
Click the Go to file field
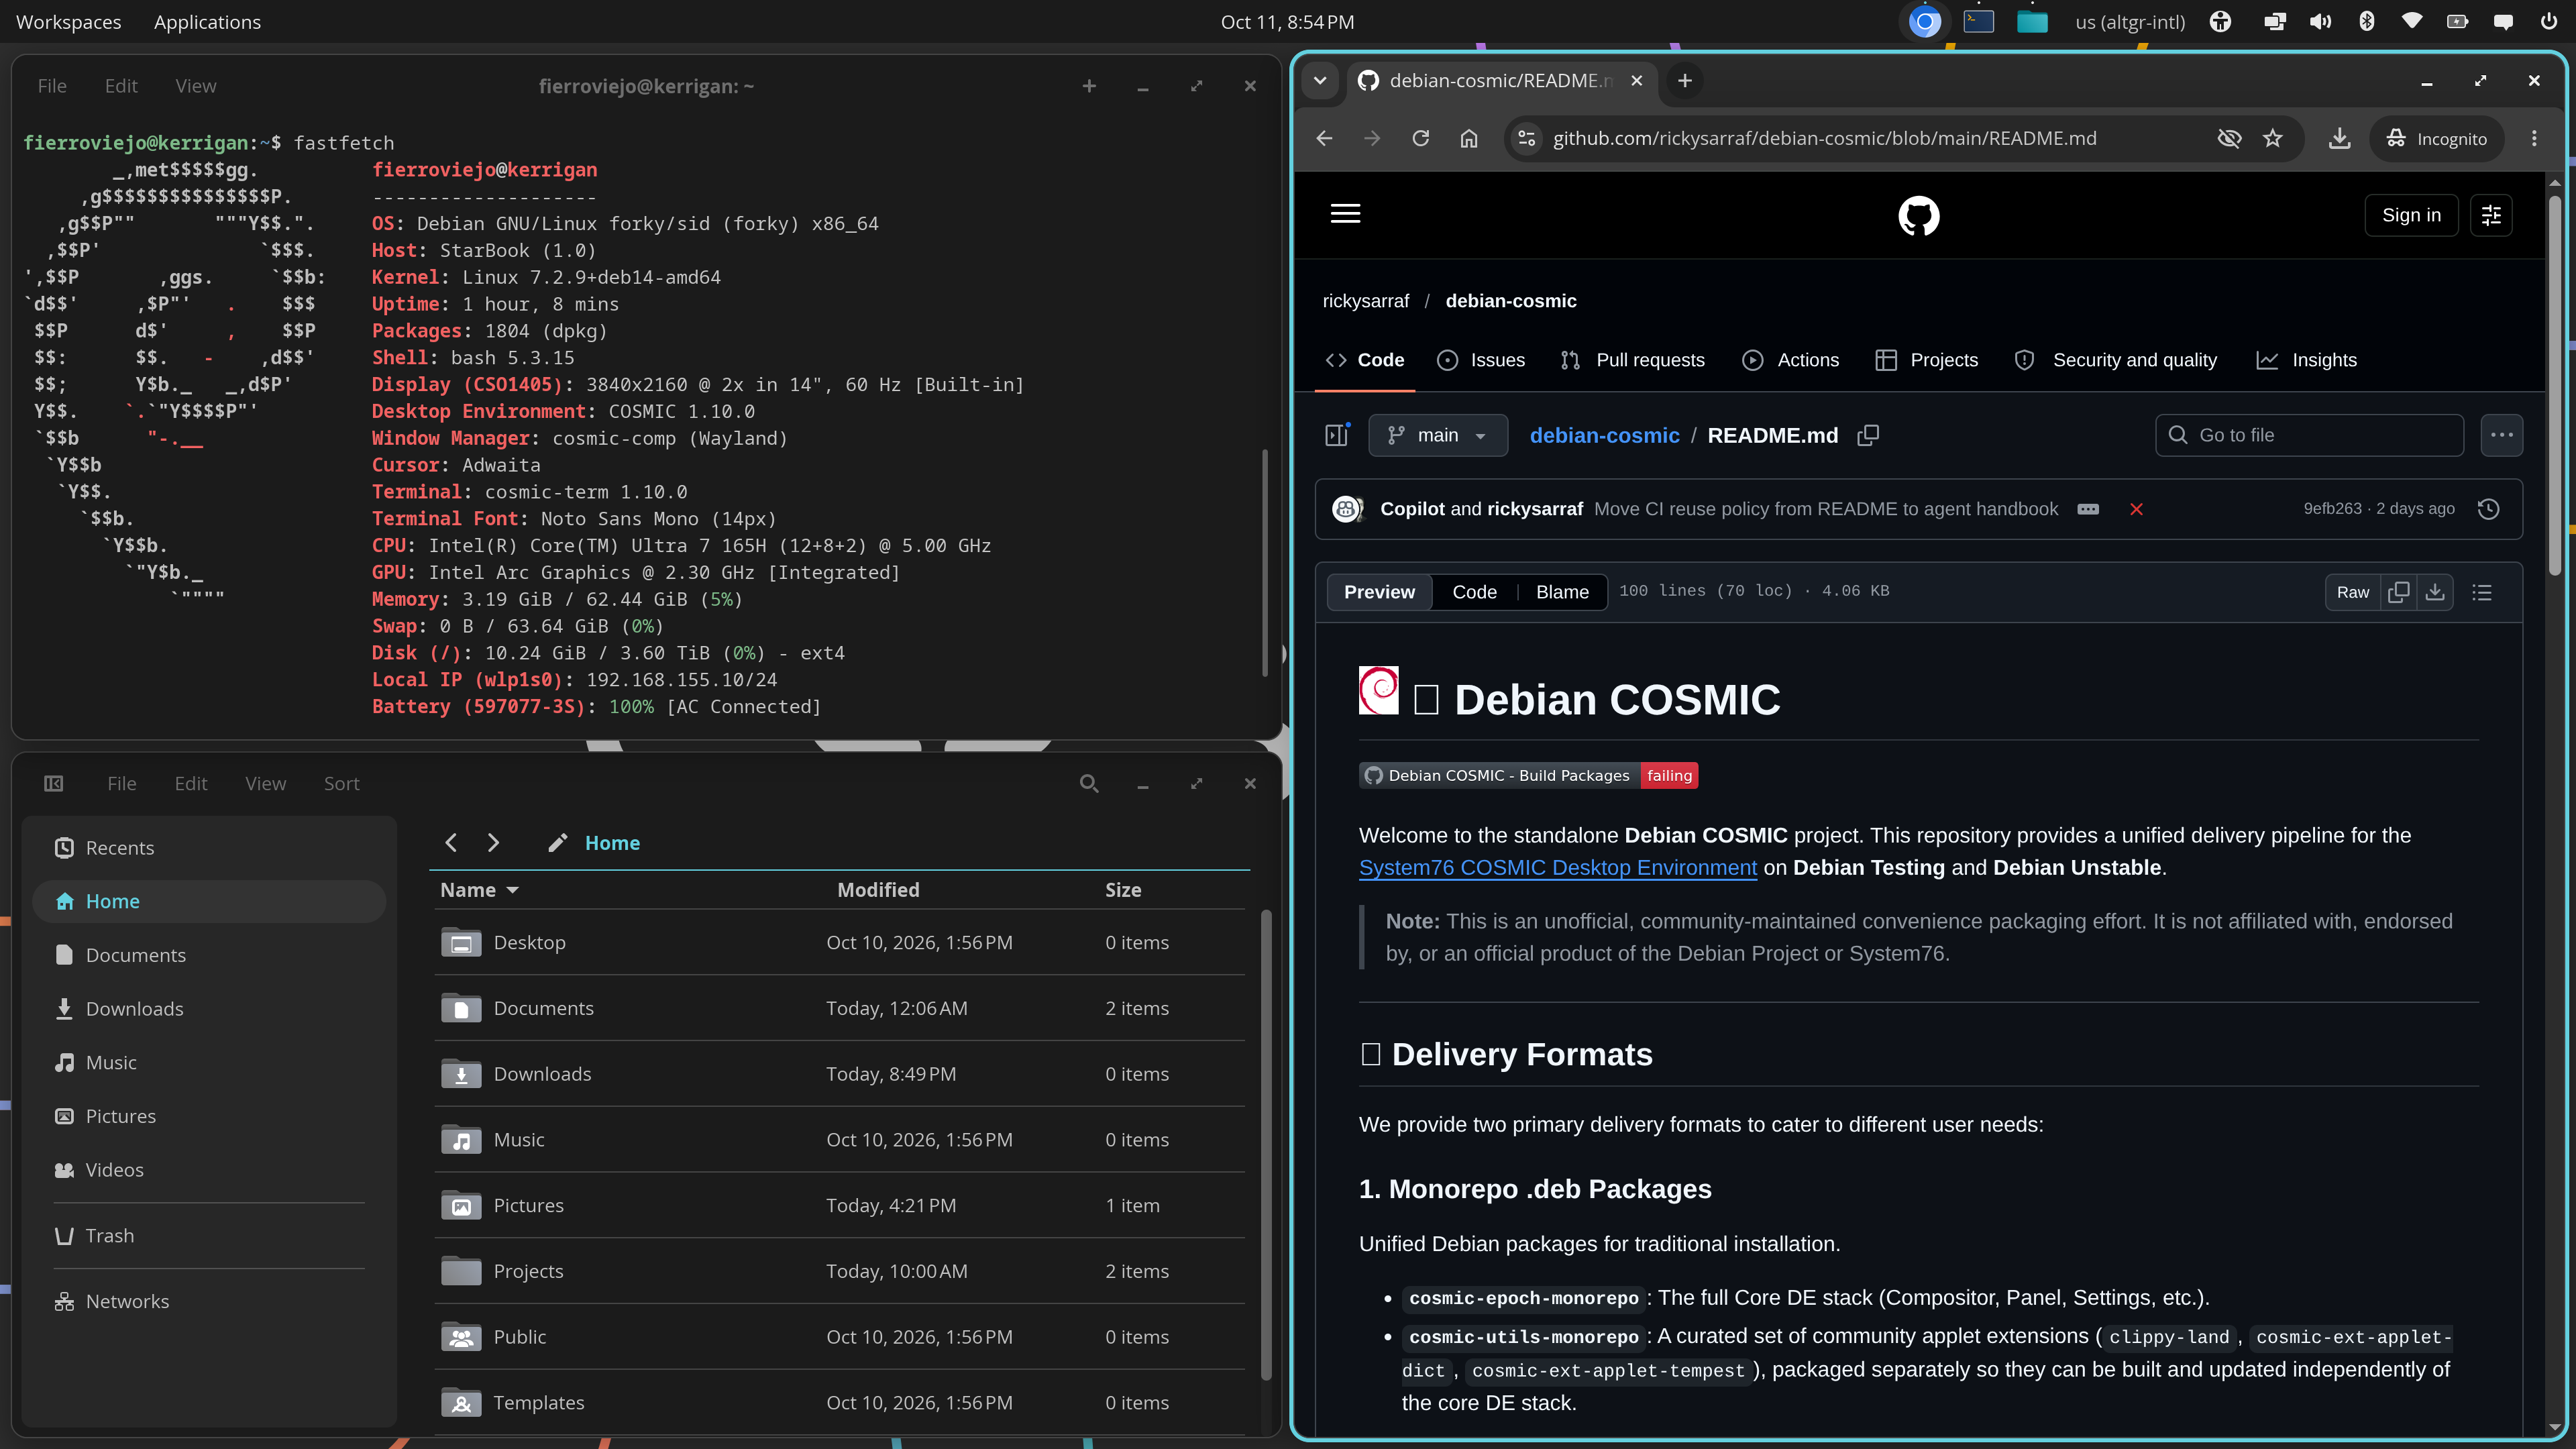(x=2309, y=435)
